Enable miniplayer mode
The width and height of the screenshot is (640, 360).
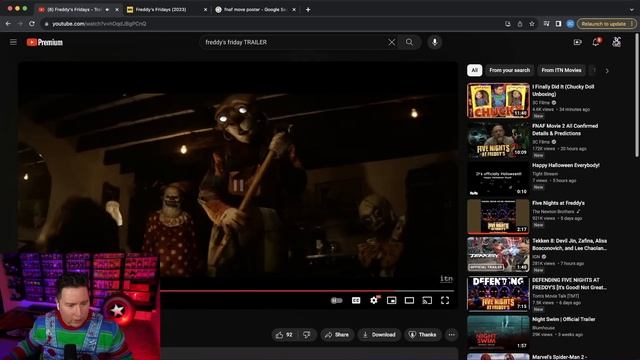[x=391, y=300]
